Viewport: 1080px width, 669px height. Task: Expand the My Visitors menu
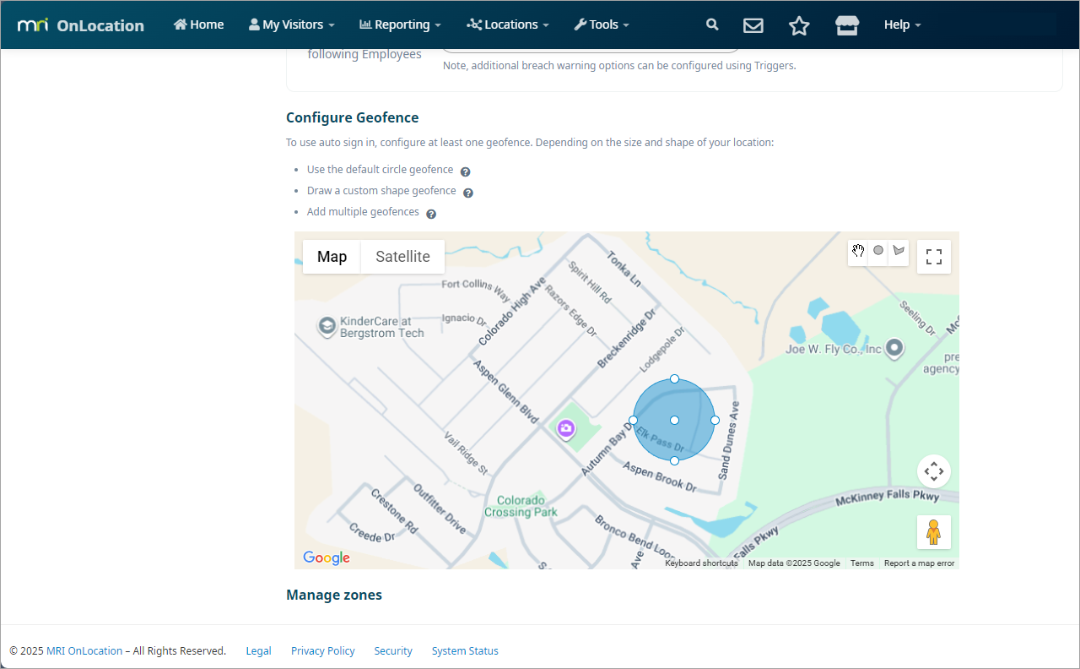tap(291, 25)
